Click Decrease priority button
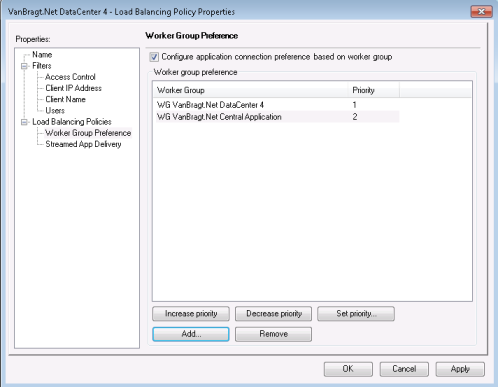Screen dimensions: 498x387 (274, 314)
